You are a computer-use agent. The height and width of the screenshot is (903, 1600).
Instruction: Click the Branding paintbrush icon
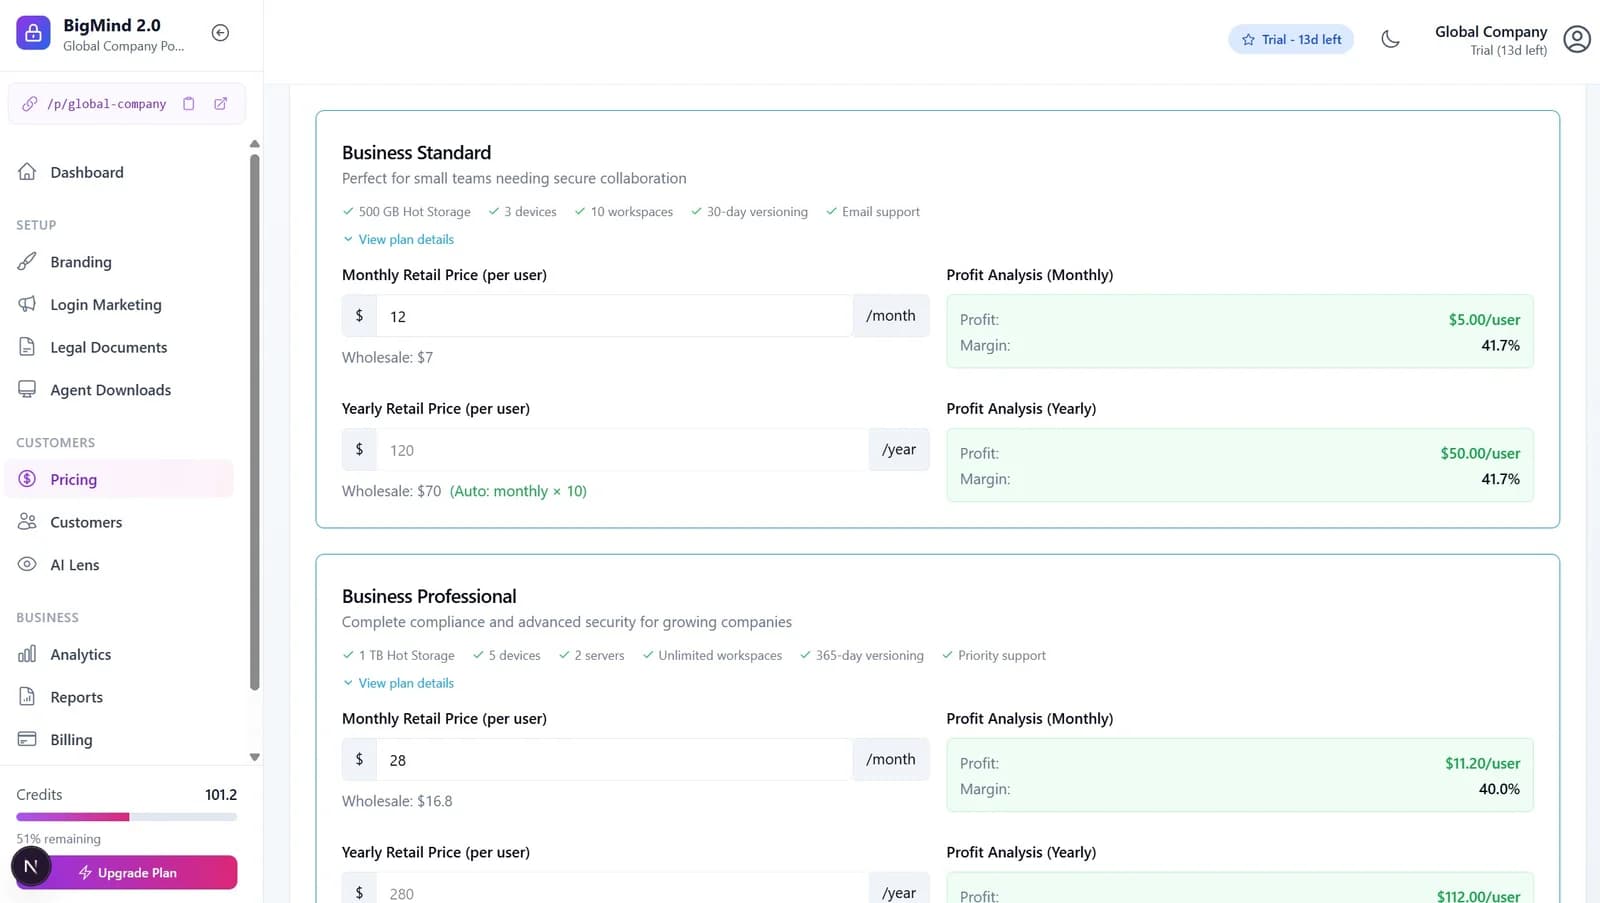coord(27,261)
